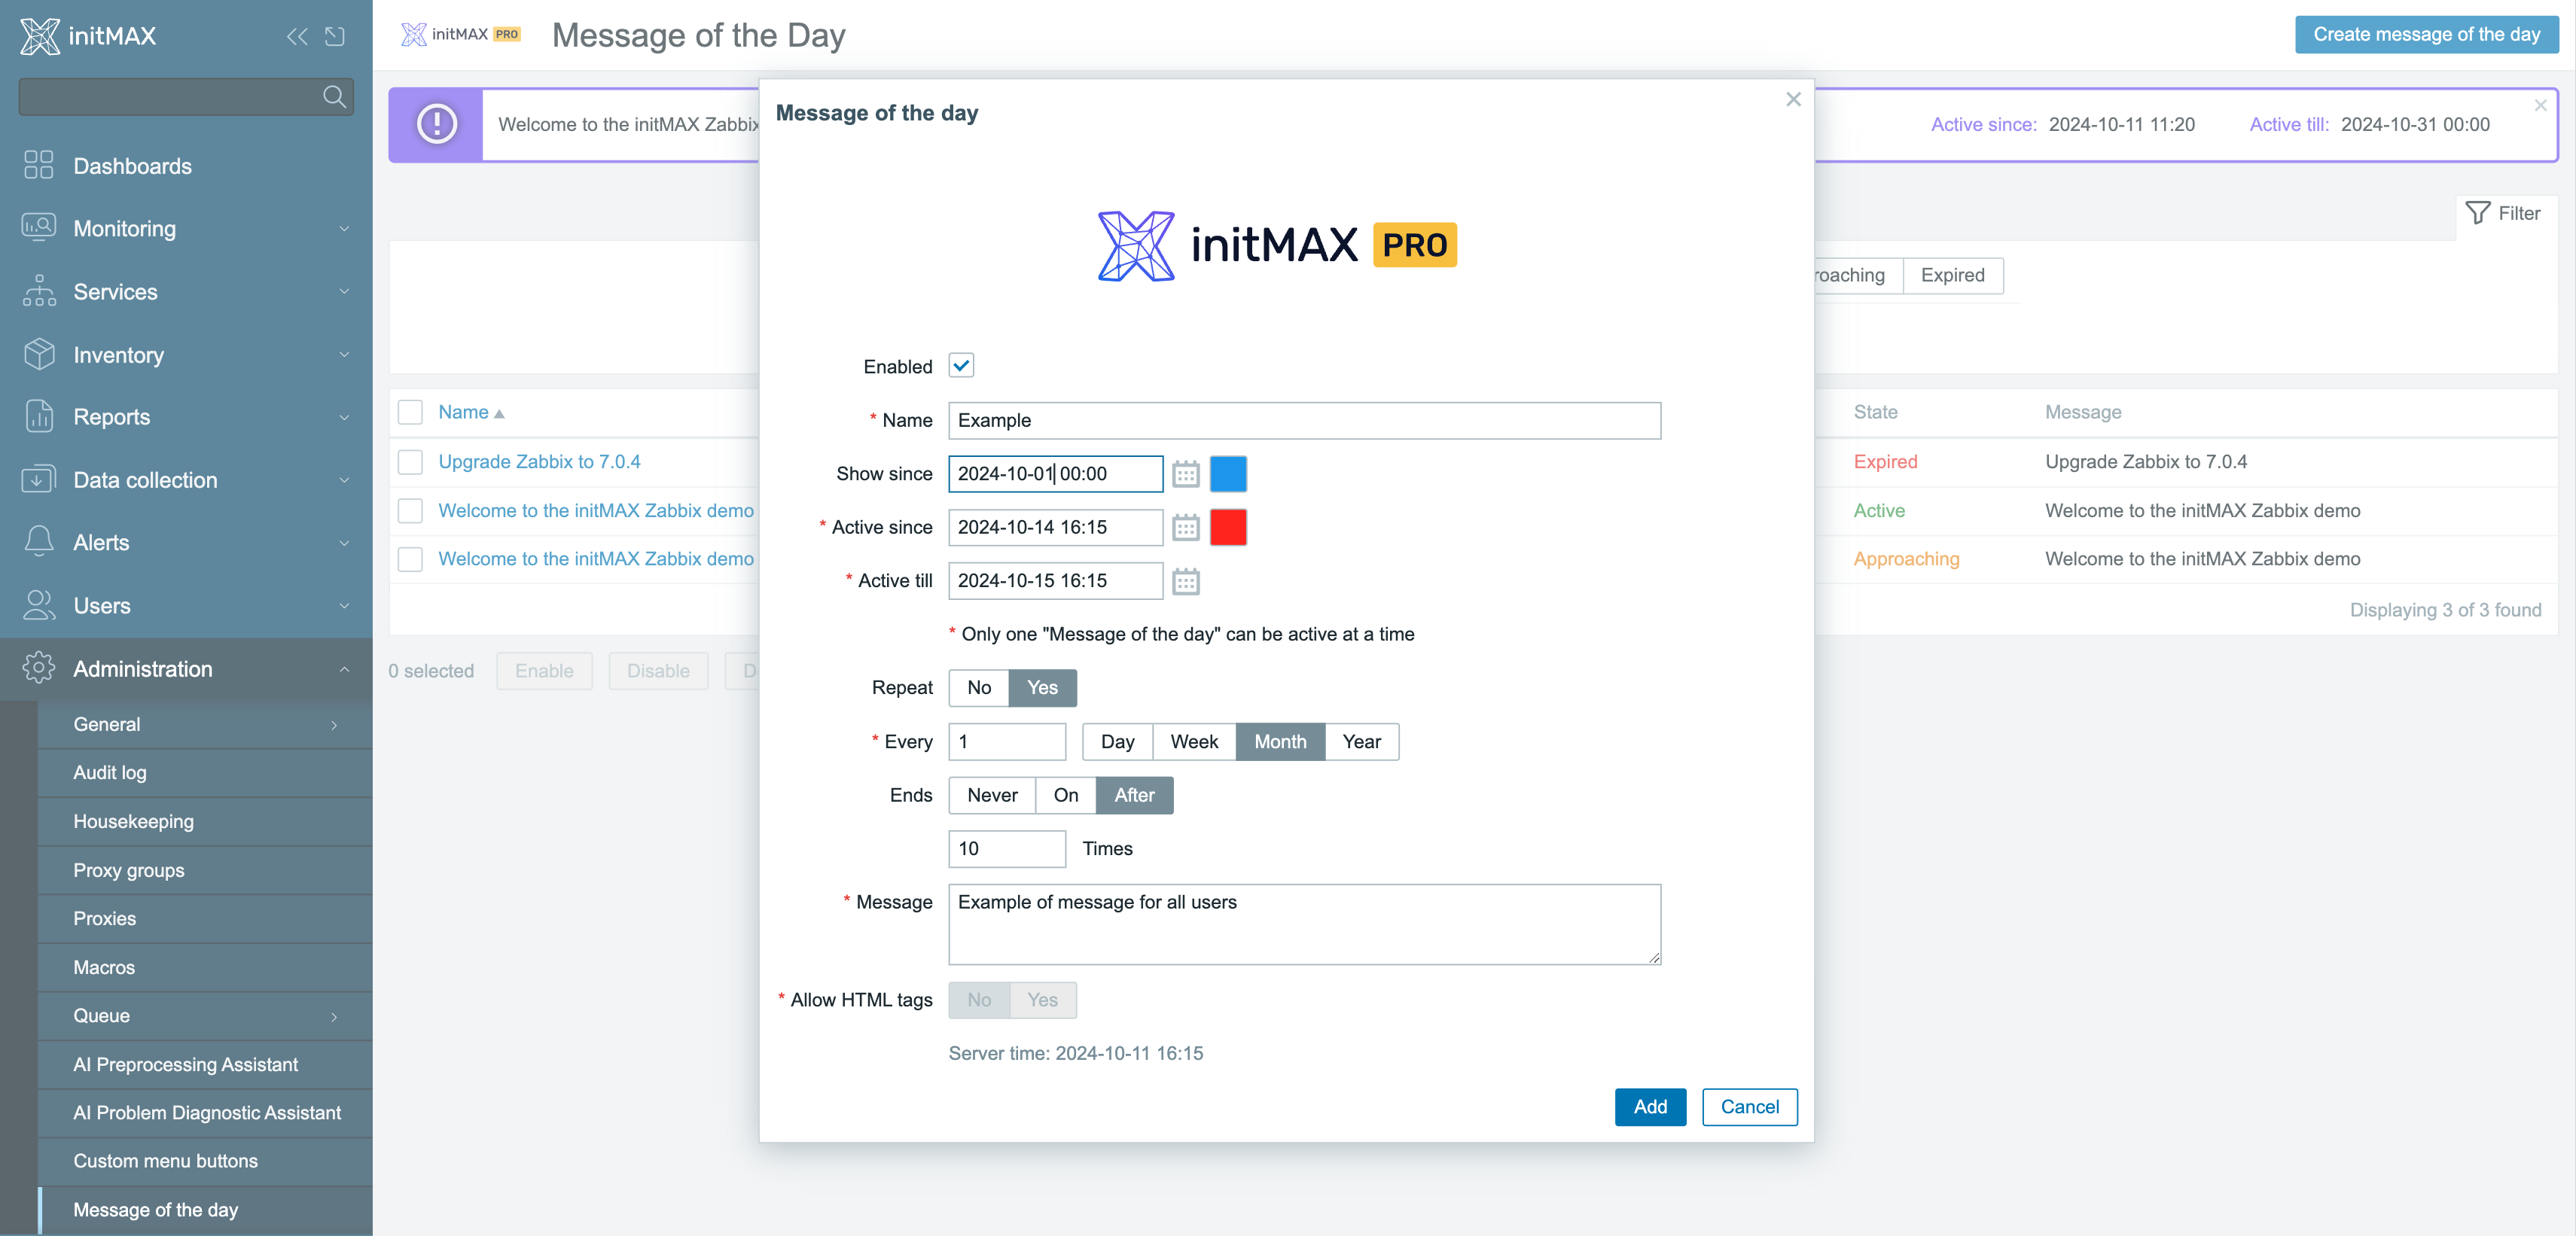Open the General submenu arrow

334,725
